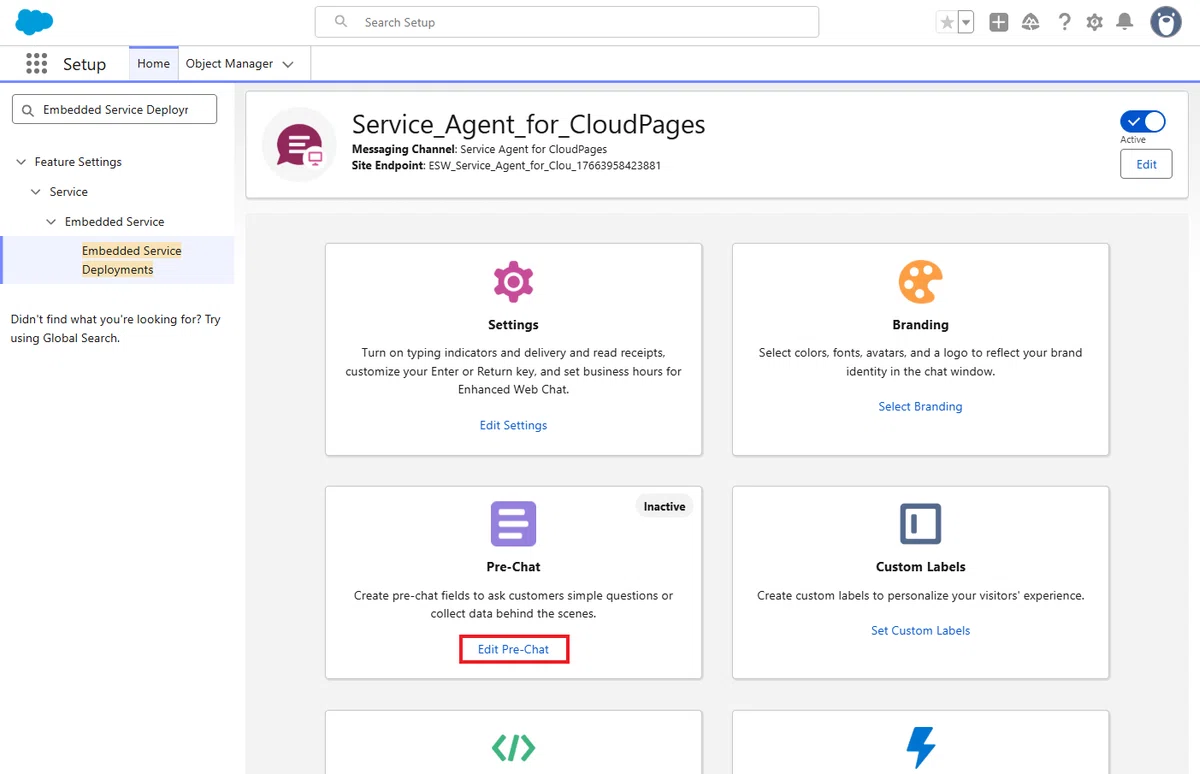Click the Service_Agent_for_CloudPages deployment icon
Viewport: 1200px width, 774px height.
(299, 145)
